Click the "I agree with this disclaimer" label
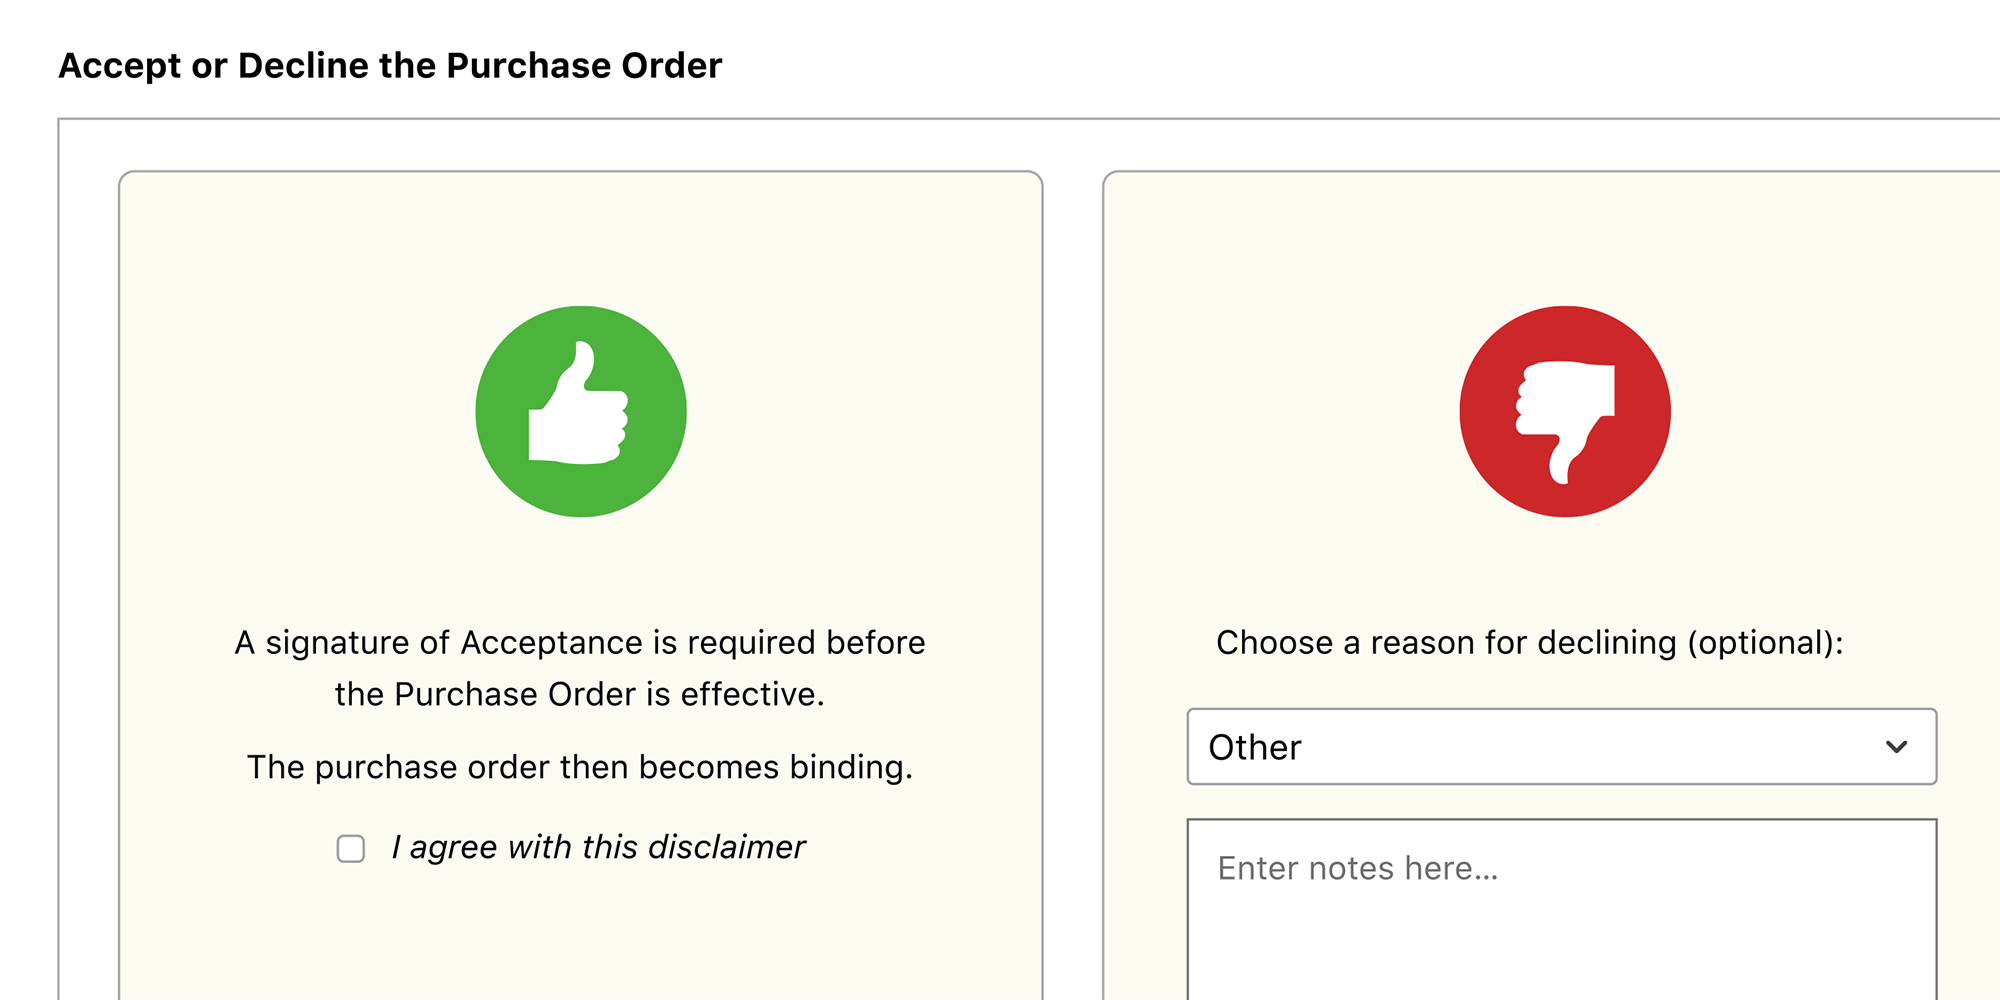The image size is (2000, 1000). coord(598,847)
